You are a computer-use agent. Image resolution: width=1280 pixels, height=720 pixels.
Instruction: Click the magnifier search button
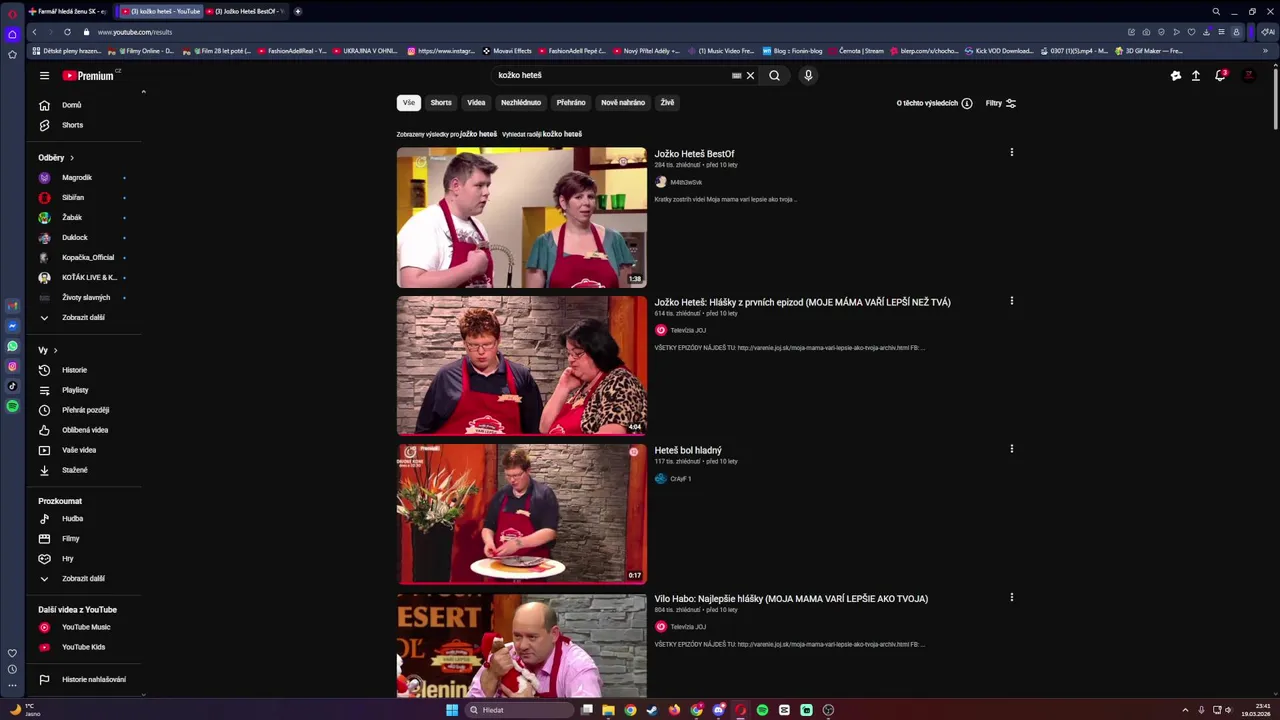pos(774,75)
